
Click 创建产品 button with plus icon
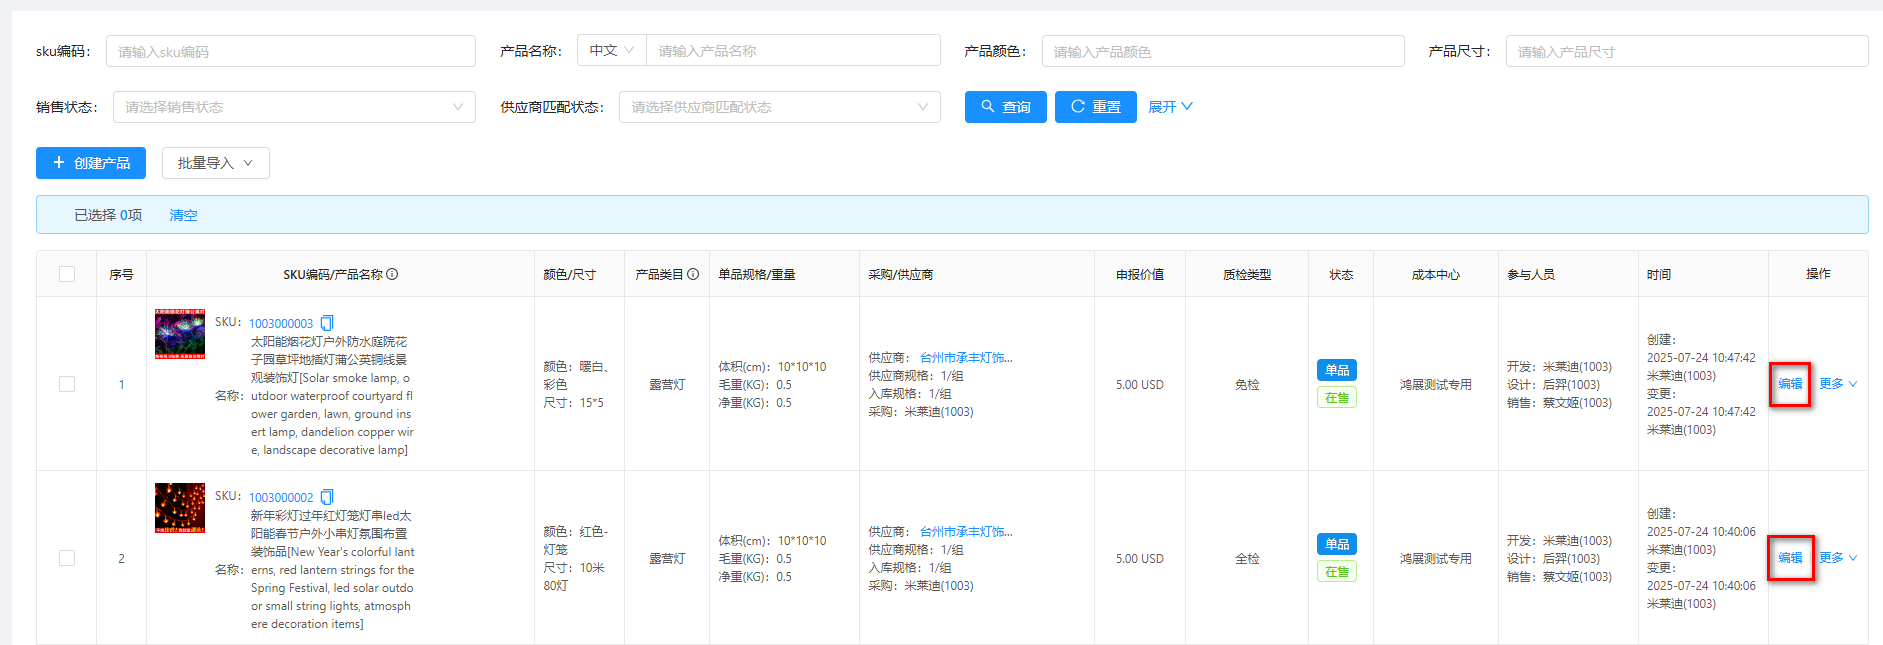point(91,163)
